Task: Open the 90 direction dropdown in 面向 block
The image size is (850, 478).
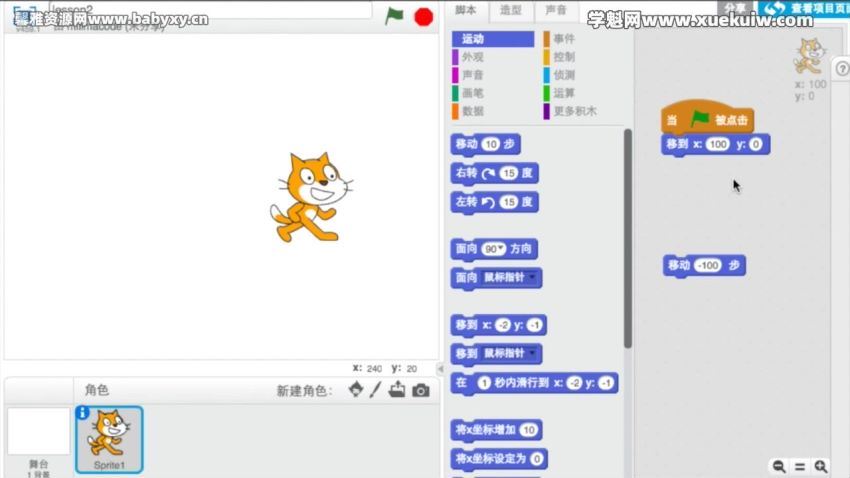Action: [493, 249]
